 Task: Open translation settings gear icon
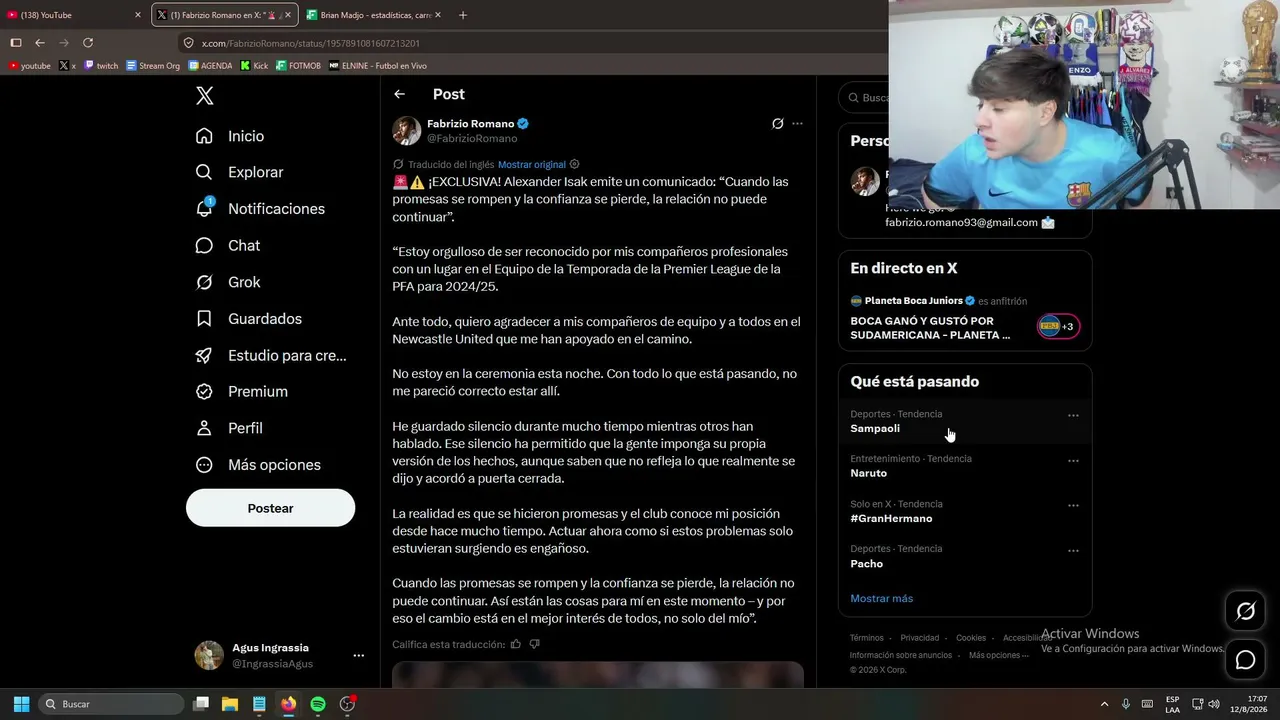click(x=574, y=164)
